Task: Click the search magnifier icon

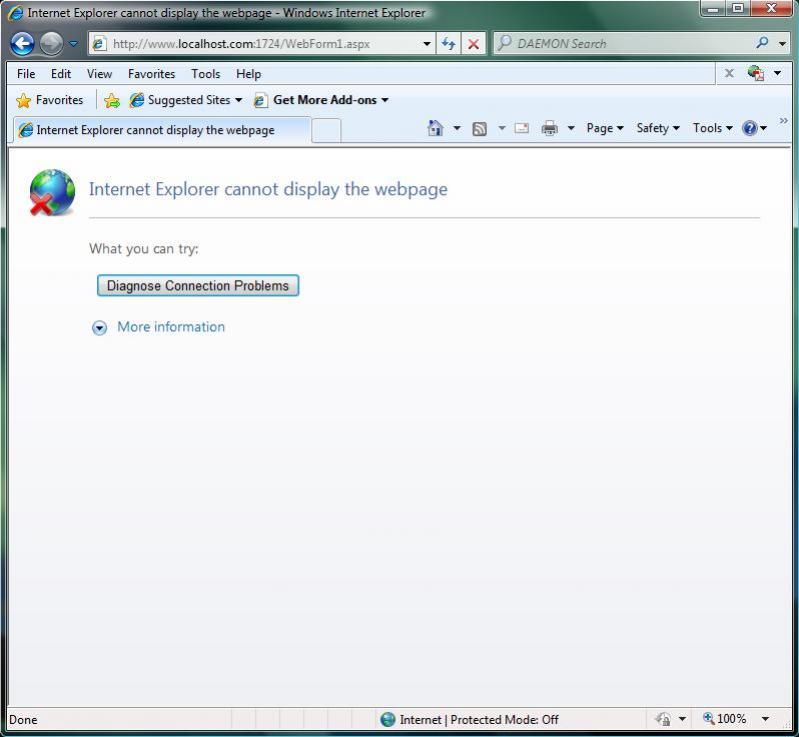Action: (762, 42)
